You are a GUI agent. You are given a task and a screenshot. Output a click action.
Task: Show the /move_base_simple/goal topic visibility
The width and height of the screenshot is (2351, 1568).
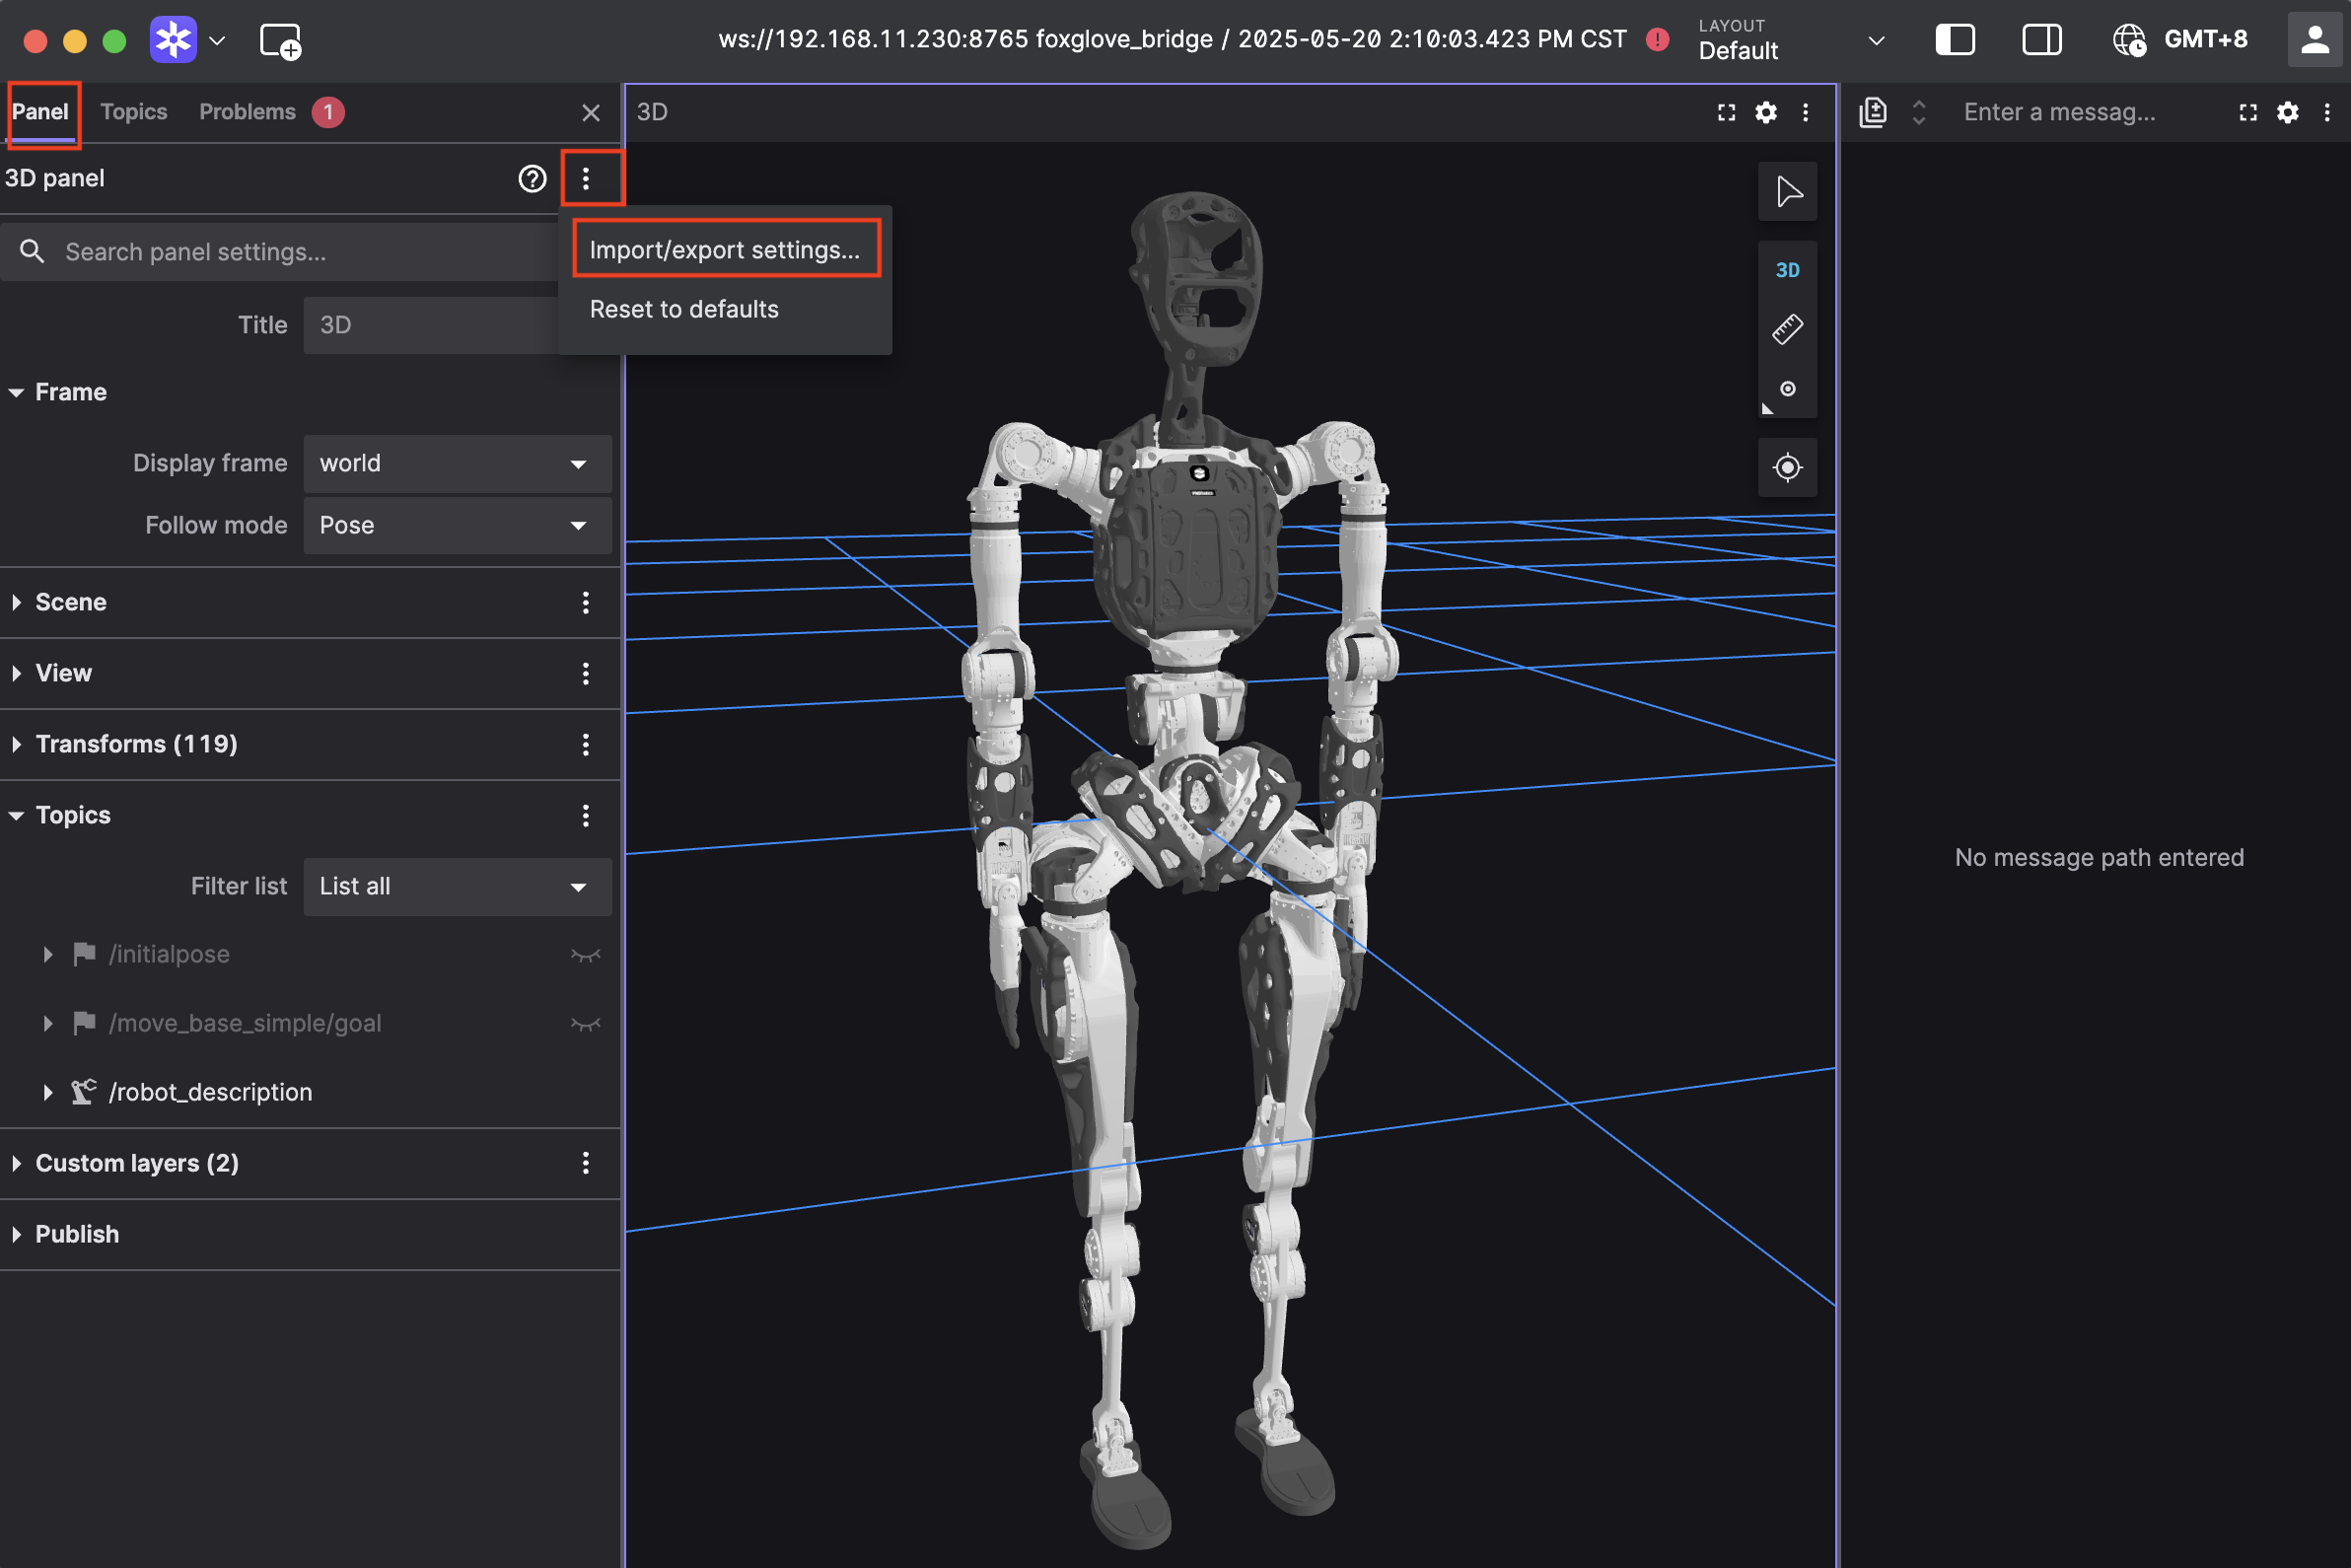point(585,1024)
